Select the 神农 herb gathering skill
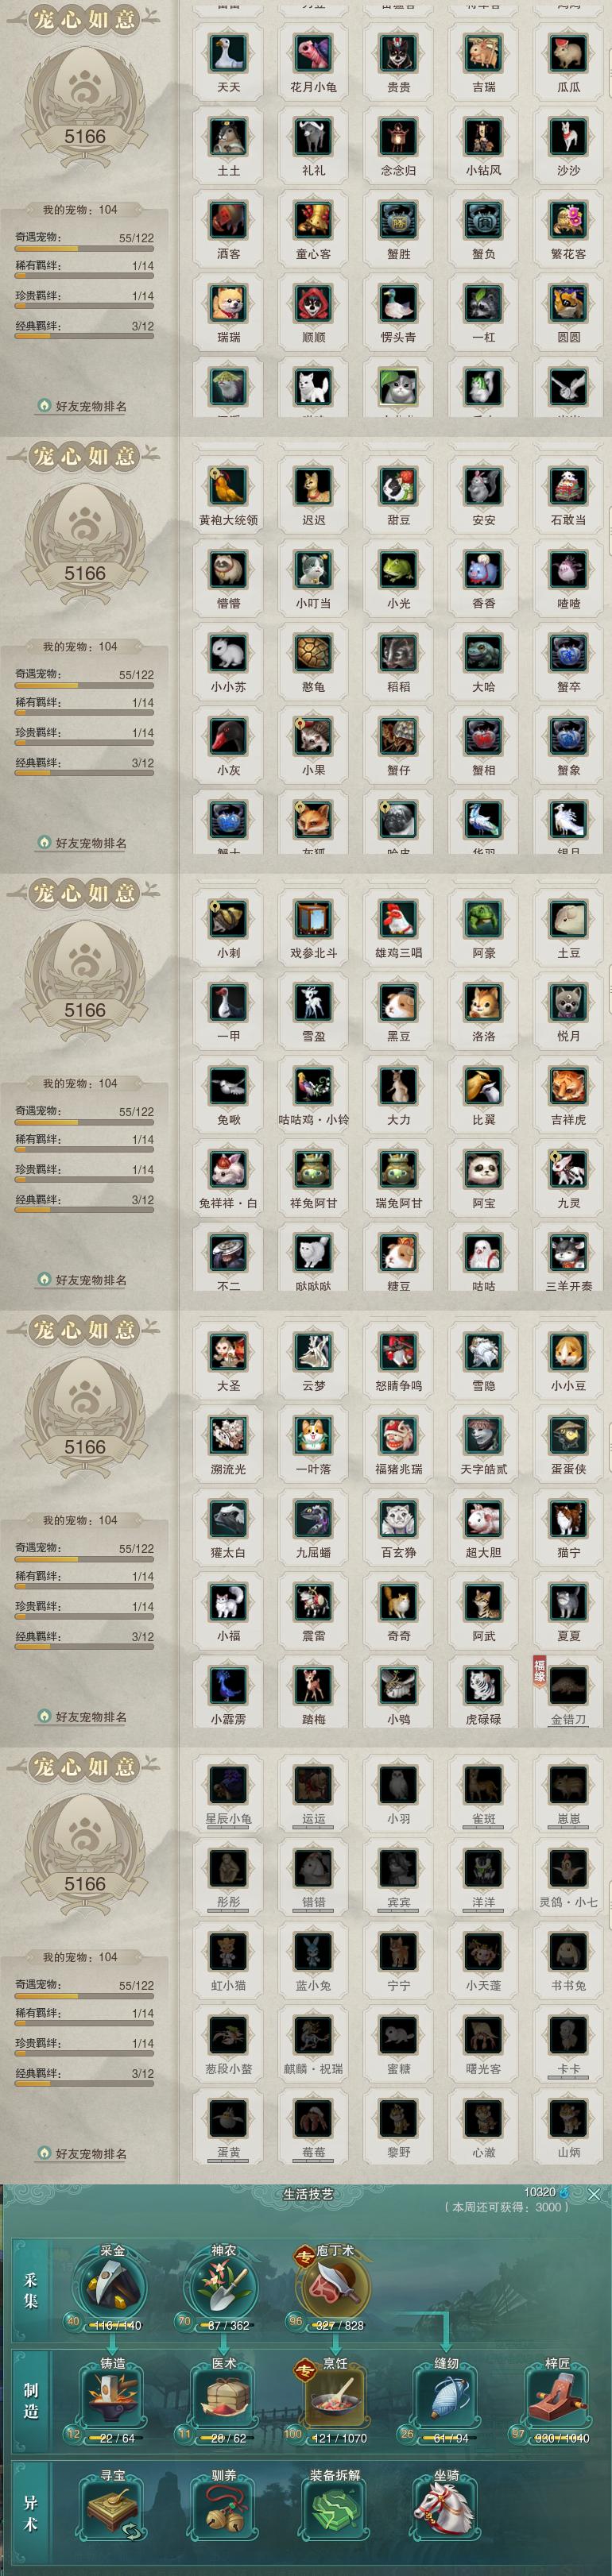 (x=221, y=2287)
